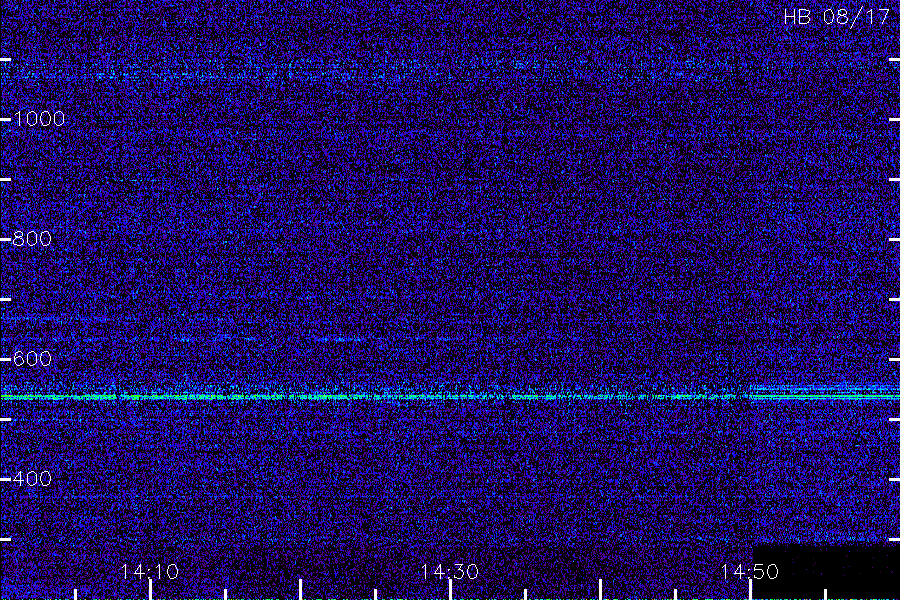Click the 400 frequency axis label

point(32,479)
